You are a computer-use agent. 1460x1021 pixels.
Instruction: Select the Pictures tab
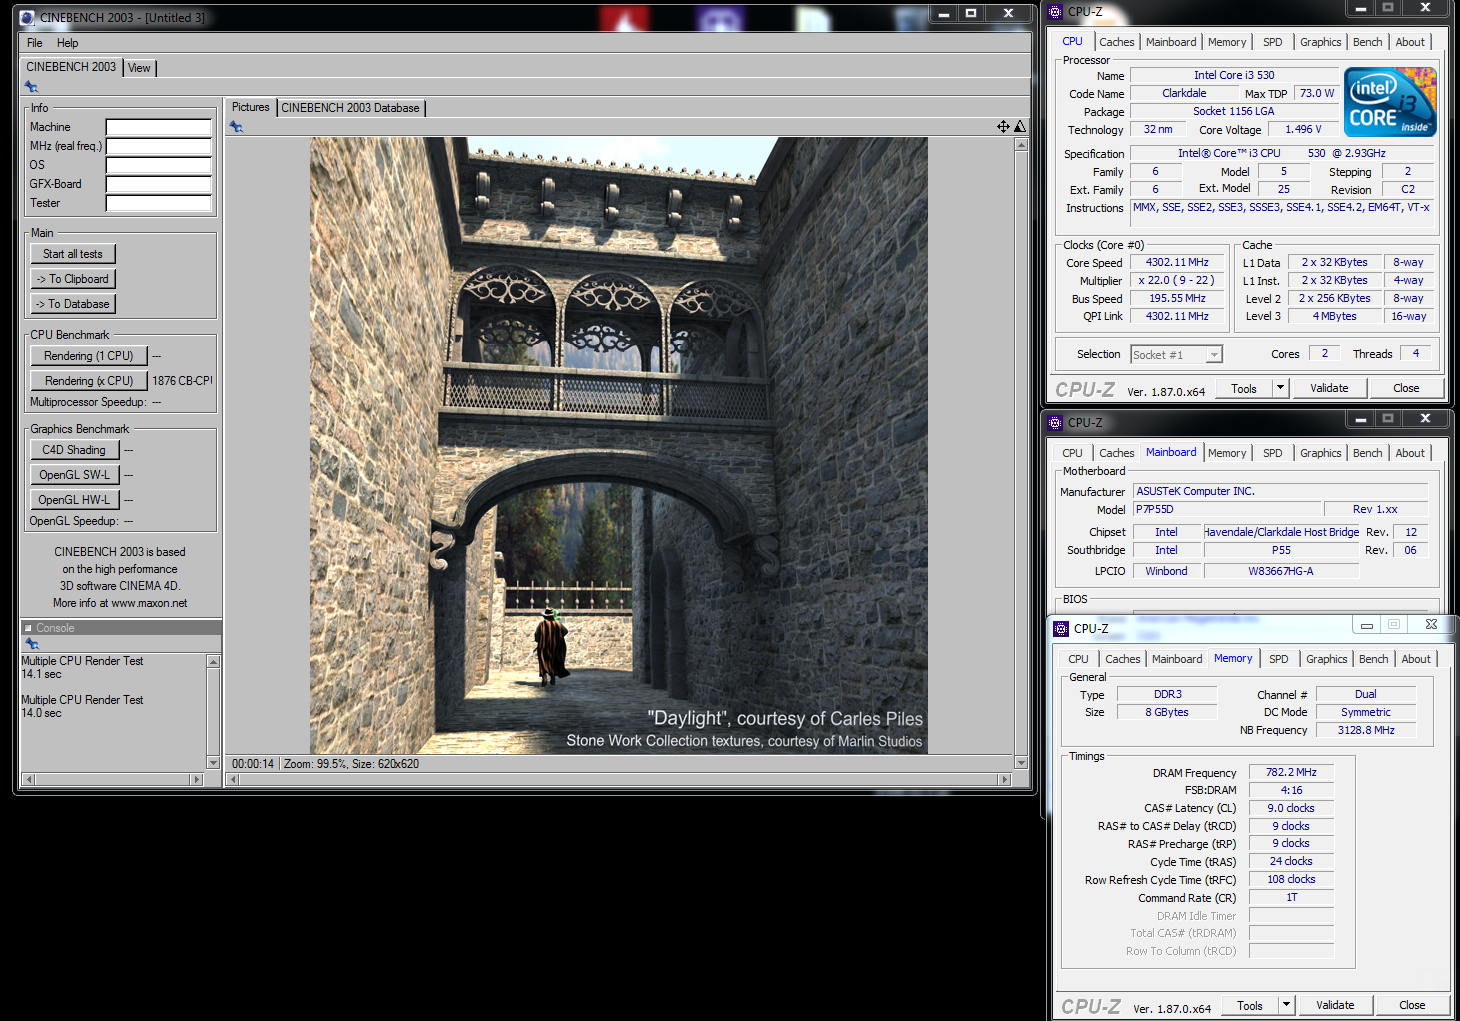[251, 107]
